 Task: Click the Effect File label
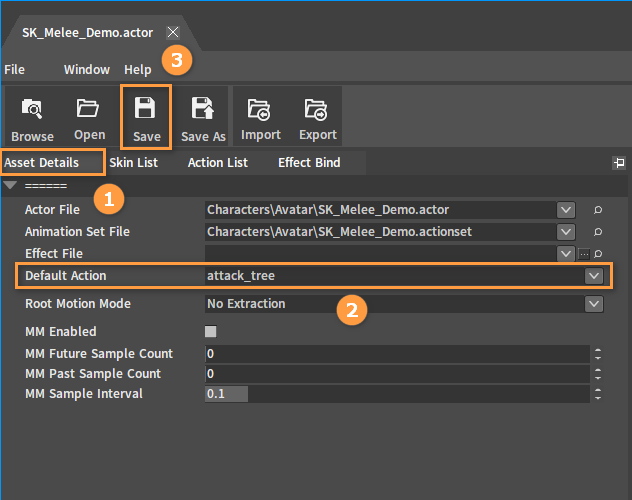(54, 254)
